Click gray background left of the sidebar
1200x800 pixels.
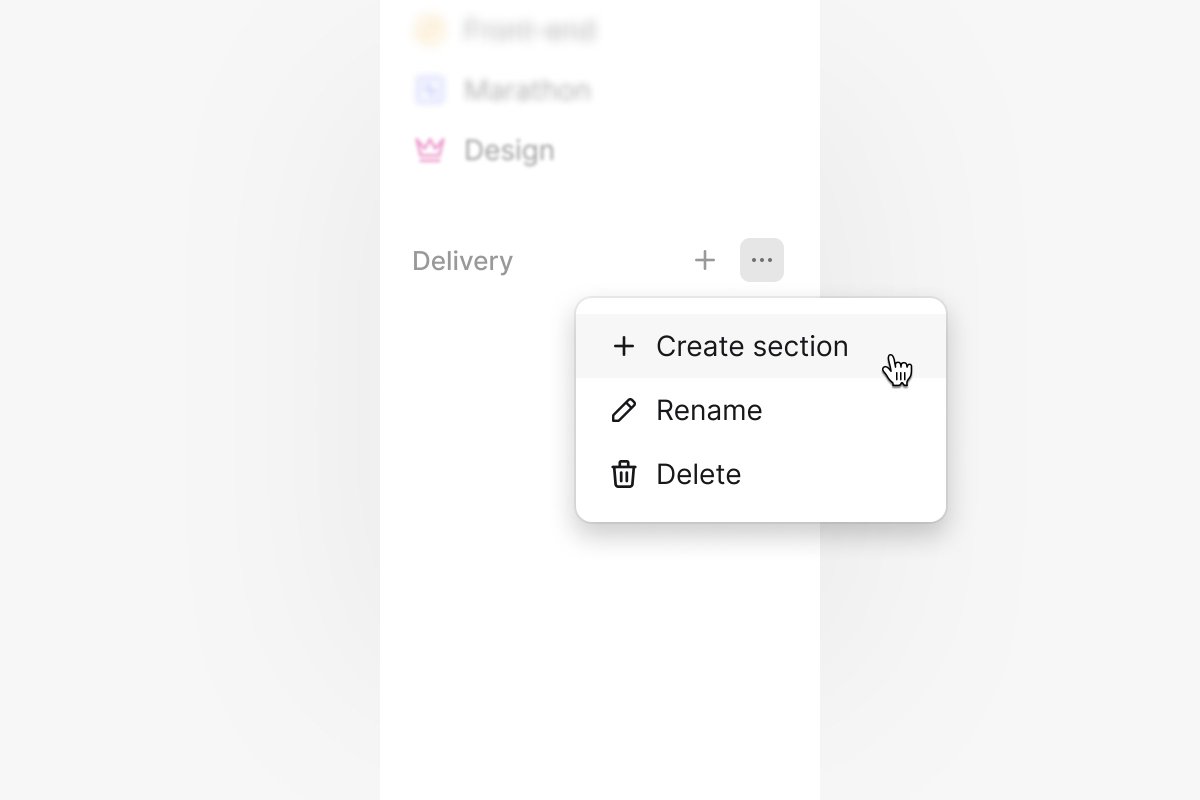(190, 400)
